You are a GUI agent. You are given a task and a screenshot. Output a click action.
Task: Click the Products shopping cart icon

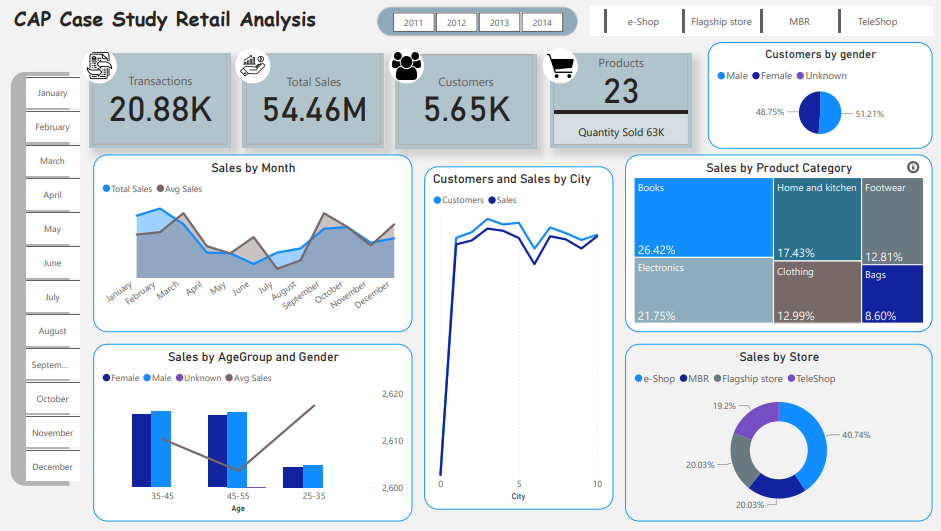coord(560,66)
